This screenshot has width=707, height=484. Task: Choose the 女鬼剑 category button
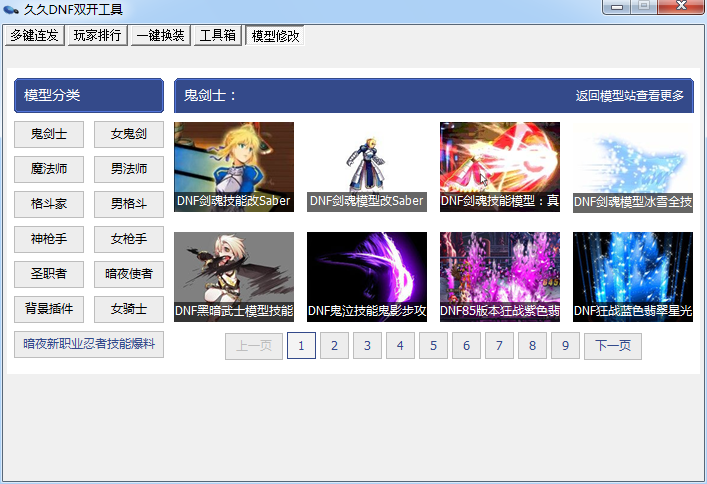point(129,134)
